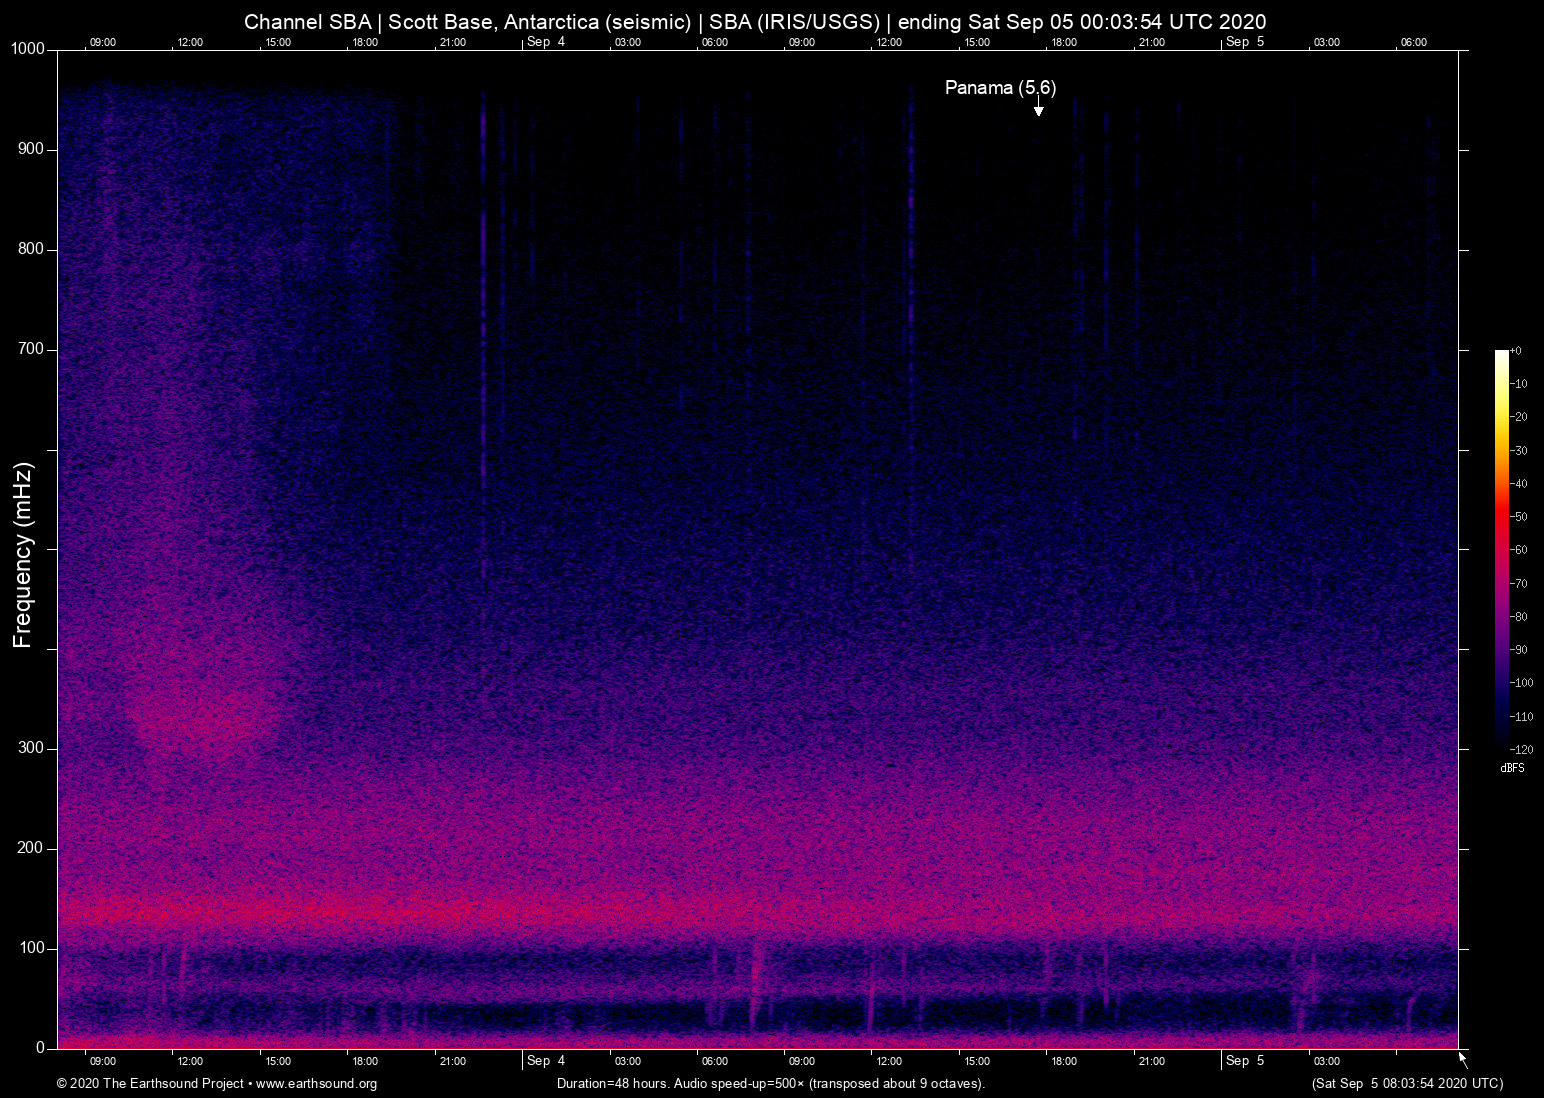Image resolution: width=1544 pixels, height=1098 pixels.
Task: Click the 1000 tick on the frequency axis
Action: (x=28, y=49)
